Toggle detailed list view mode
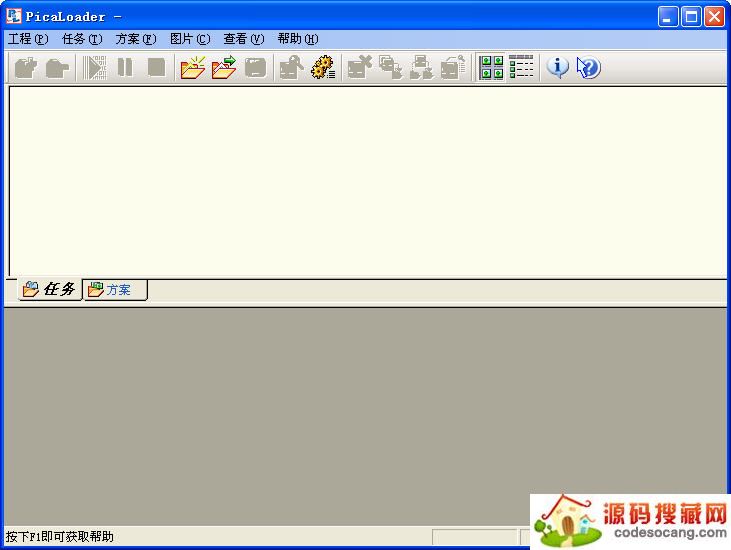731x550 pixels. click(x=521, y=68)
